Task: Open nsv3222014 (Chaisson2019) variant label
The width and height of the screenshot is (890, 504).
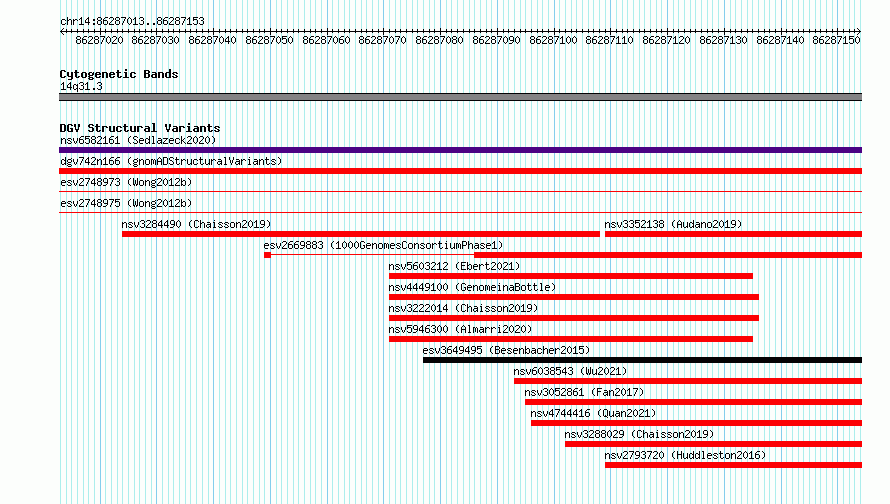Action: pyautogui.click(x=463, y=308)
